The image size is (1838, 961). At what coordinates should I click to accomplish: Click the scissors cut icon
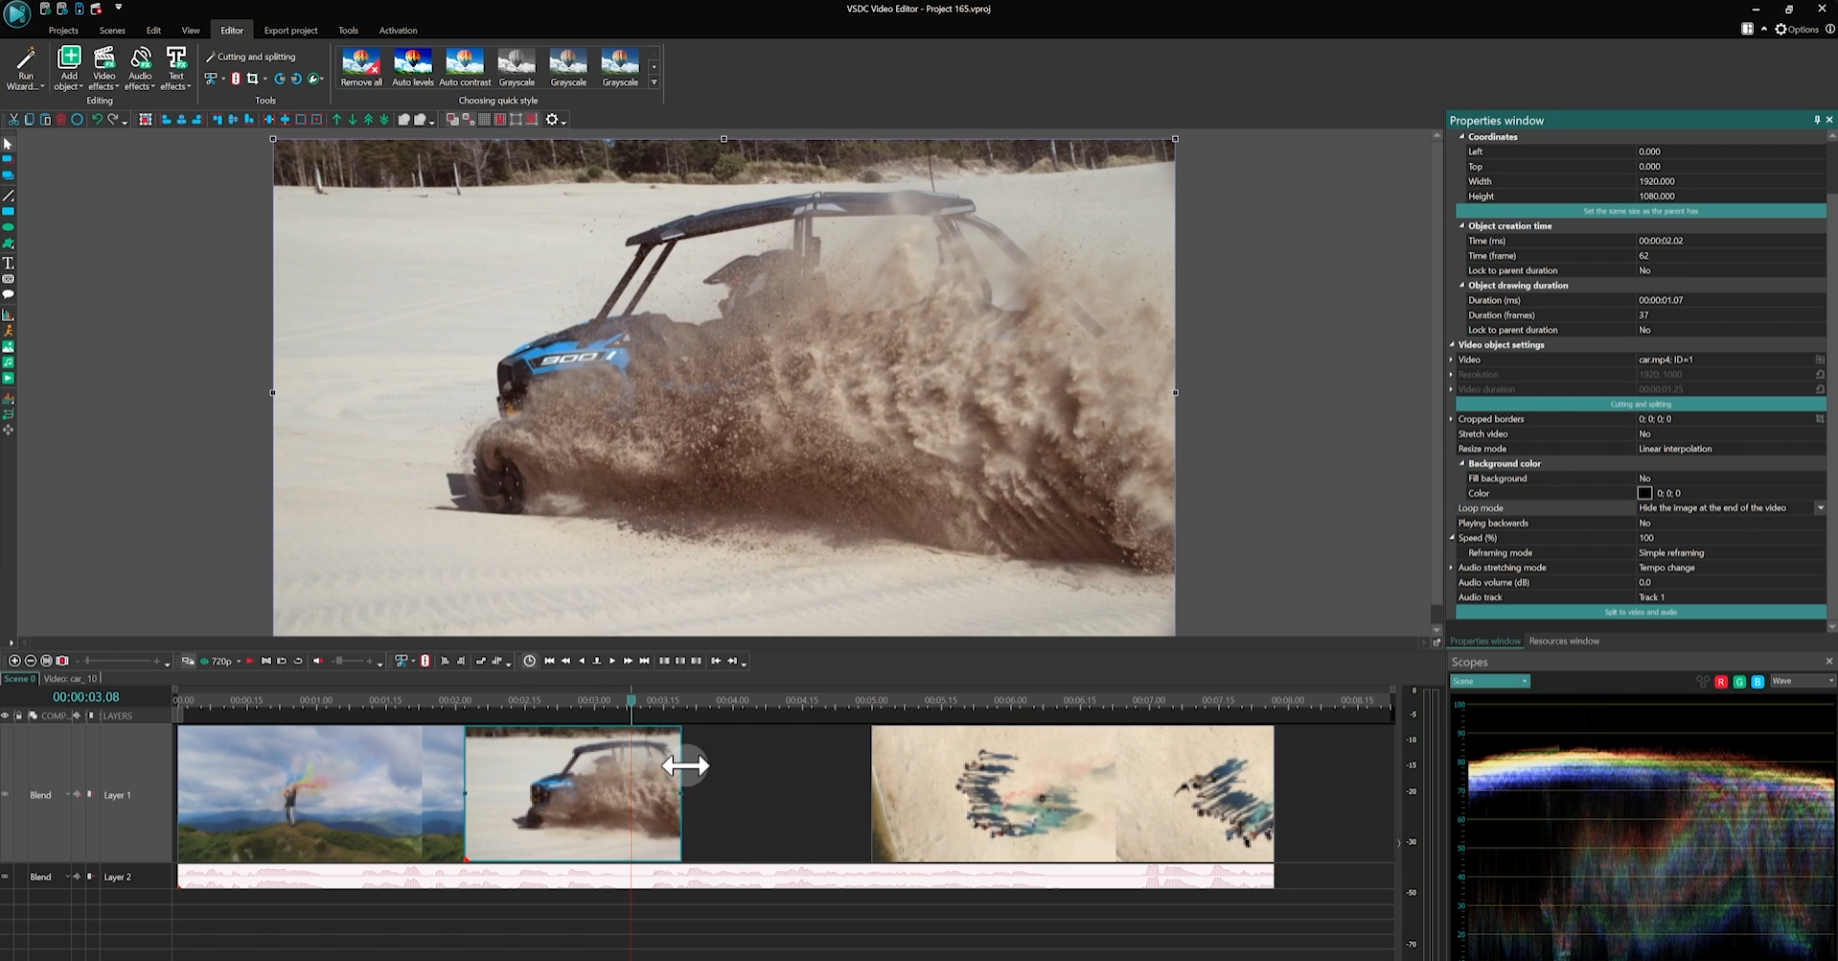[13, 120]
